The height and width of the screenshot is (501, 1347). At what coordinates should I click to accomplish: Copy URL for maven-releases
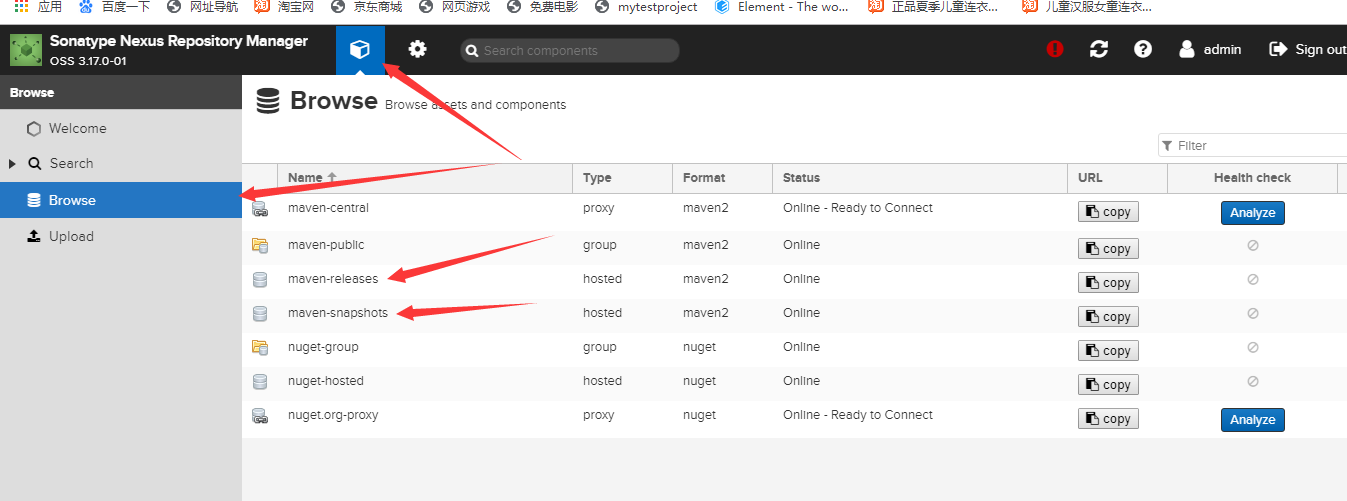click(1108, 283)
